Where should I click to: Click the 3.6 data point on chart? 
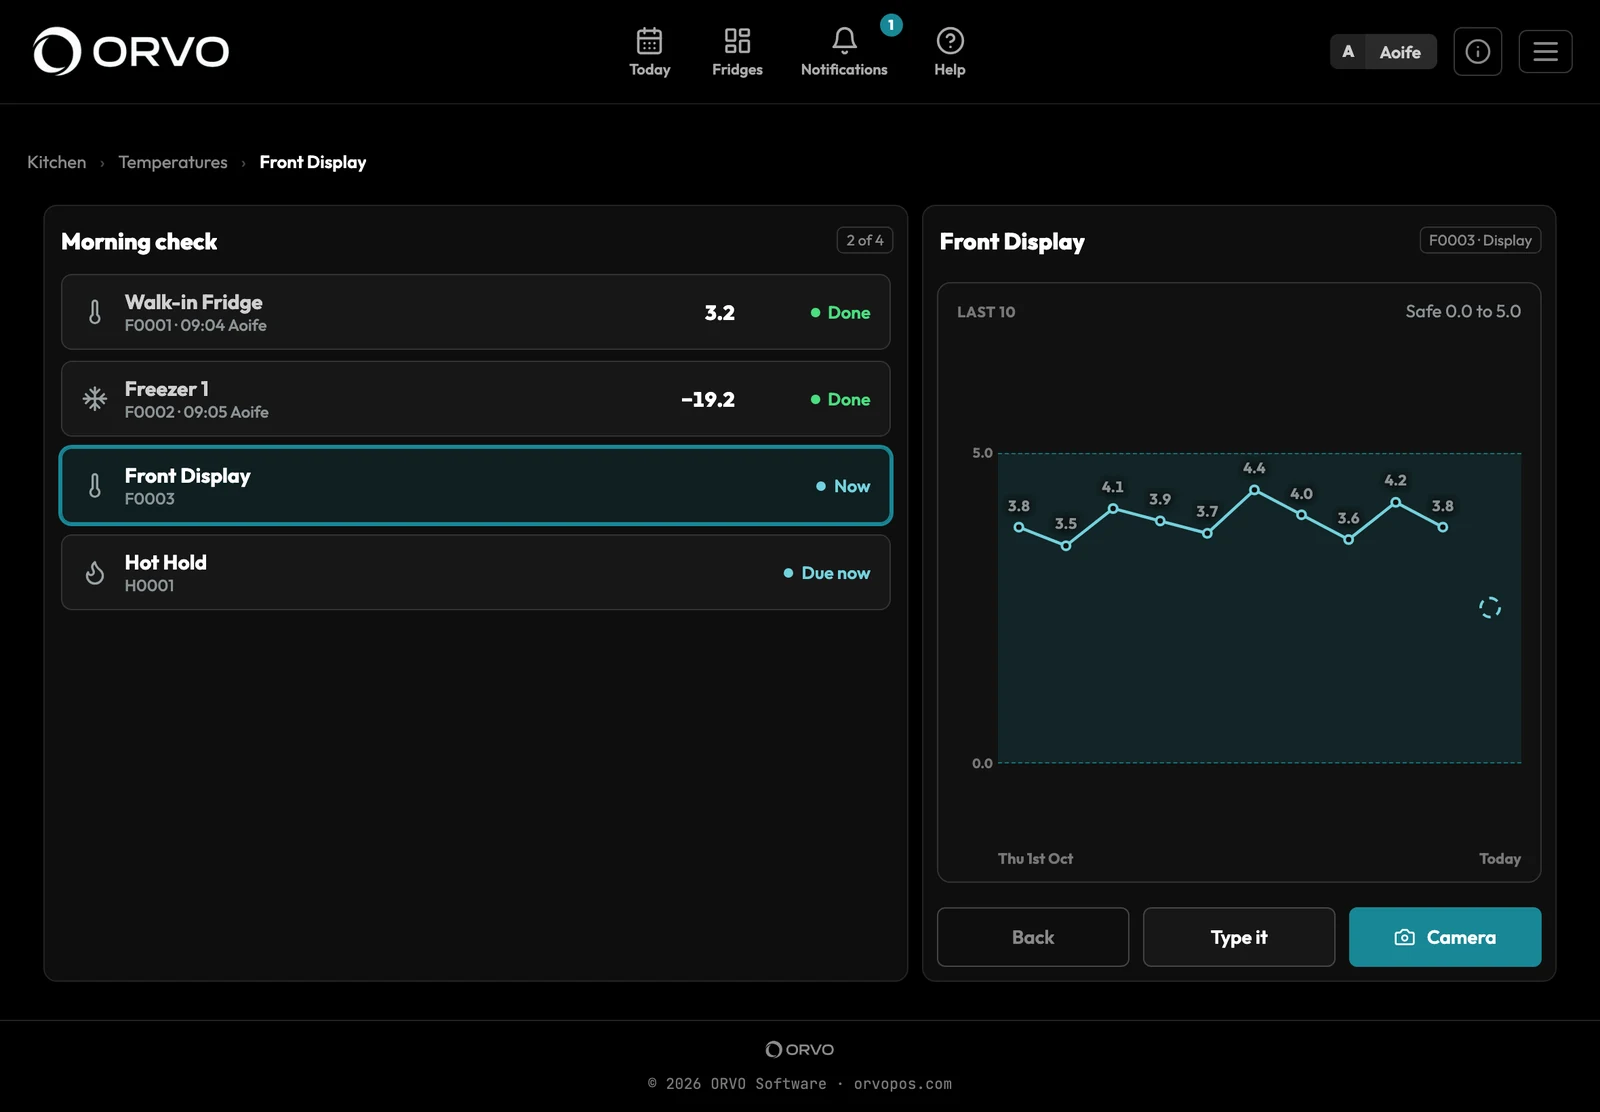(x=1349, y=540)
